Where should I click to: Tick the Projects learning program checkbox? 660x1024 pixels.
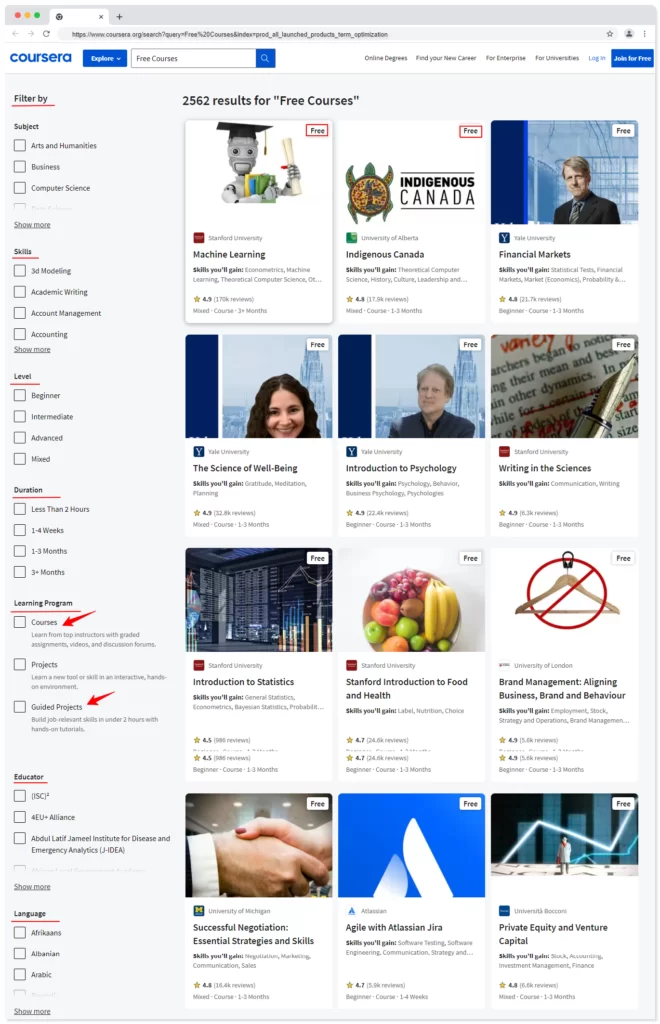[20, 664]
